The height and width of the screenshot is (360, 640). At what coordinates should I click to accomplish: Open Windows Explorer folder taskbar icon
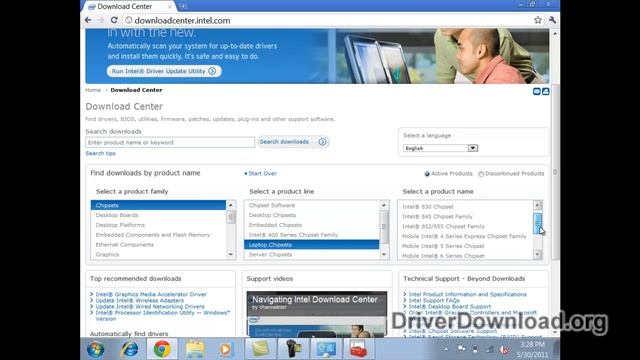[x=195, y=349]
